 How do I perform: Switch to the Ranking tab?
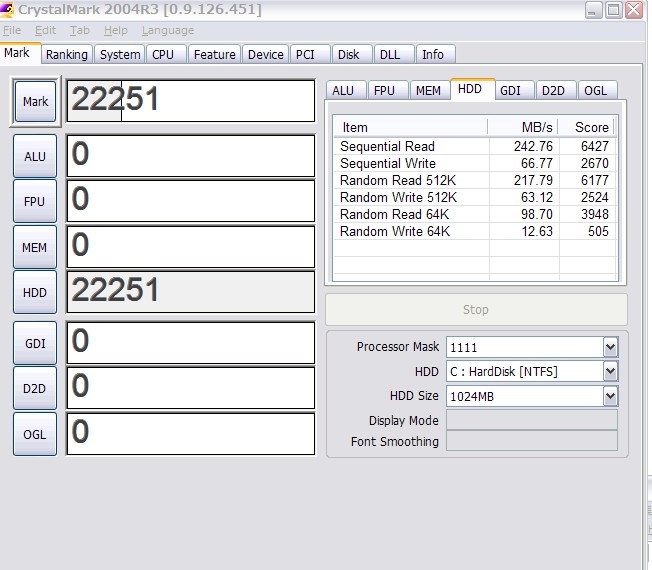coord(67,55)
